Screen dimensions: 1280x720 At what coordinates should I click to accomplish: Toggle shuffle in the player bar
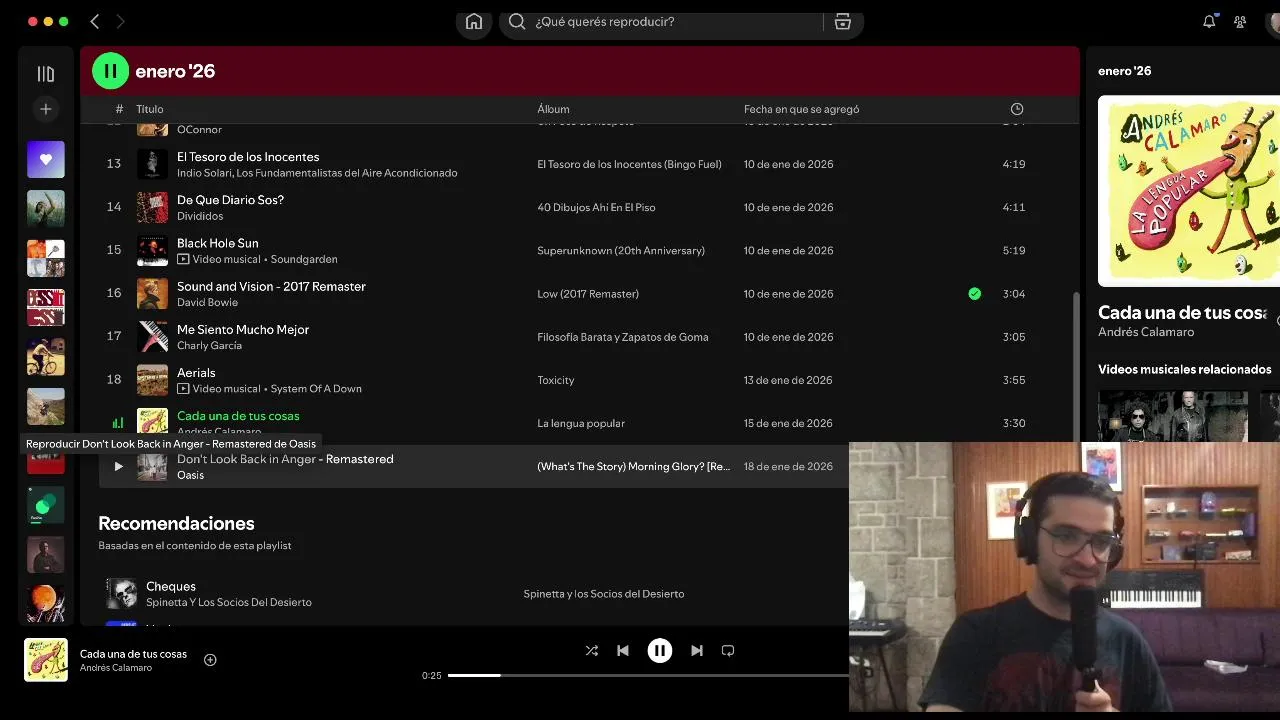[x=592, y=650]
